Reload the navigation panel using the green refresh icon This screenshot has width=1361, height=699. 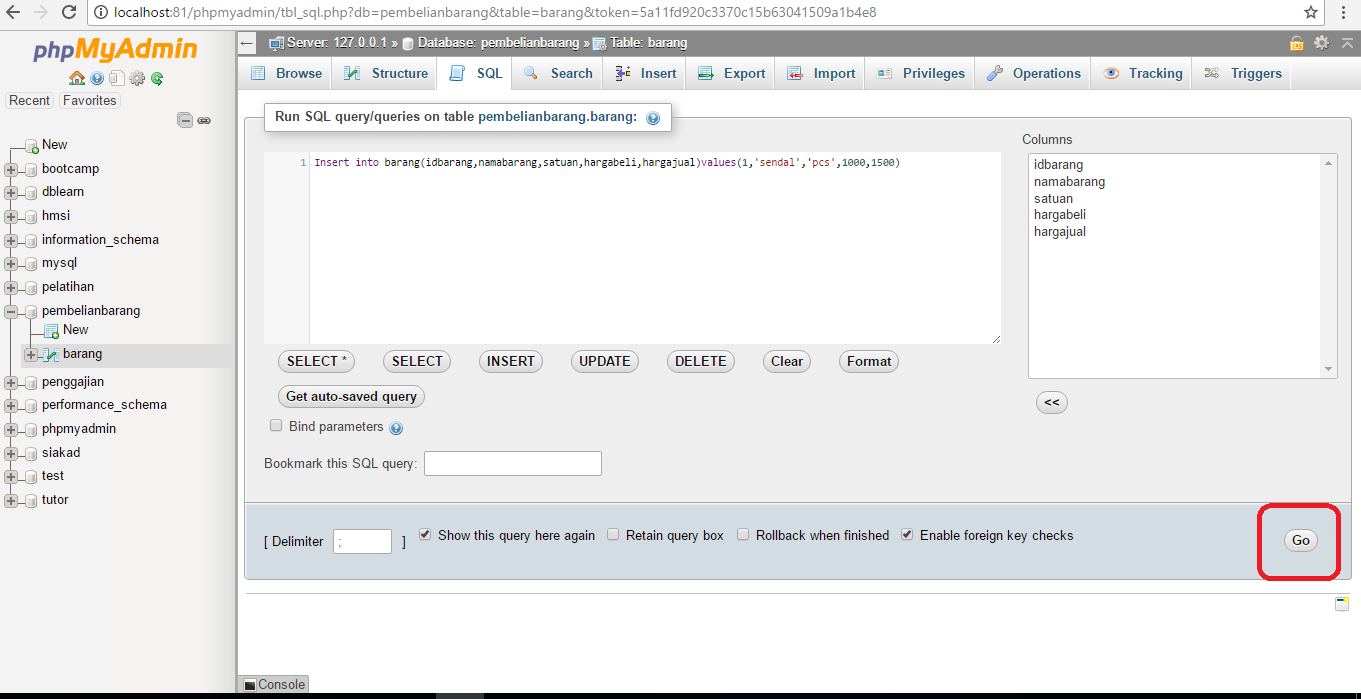tap(156, 78)
